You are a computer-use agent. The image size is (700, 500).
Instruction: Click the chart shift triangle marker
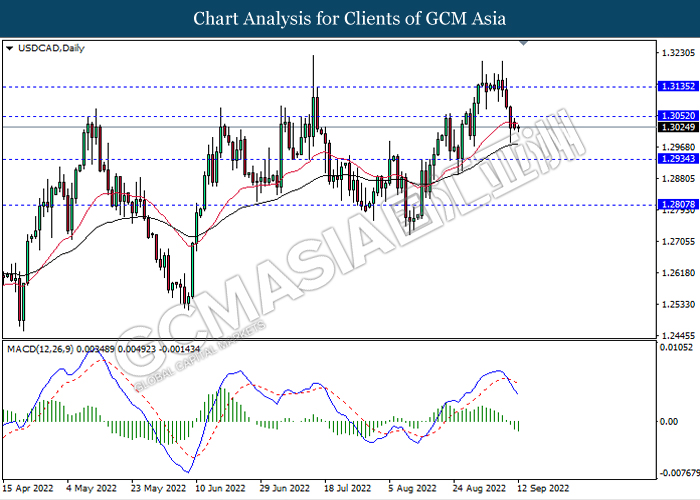[524, 43]
